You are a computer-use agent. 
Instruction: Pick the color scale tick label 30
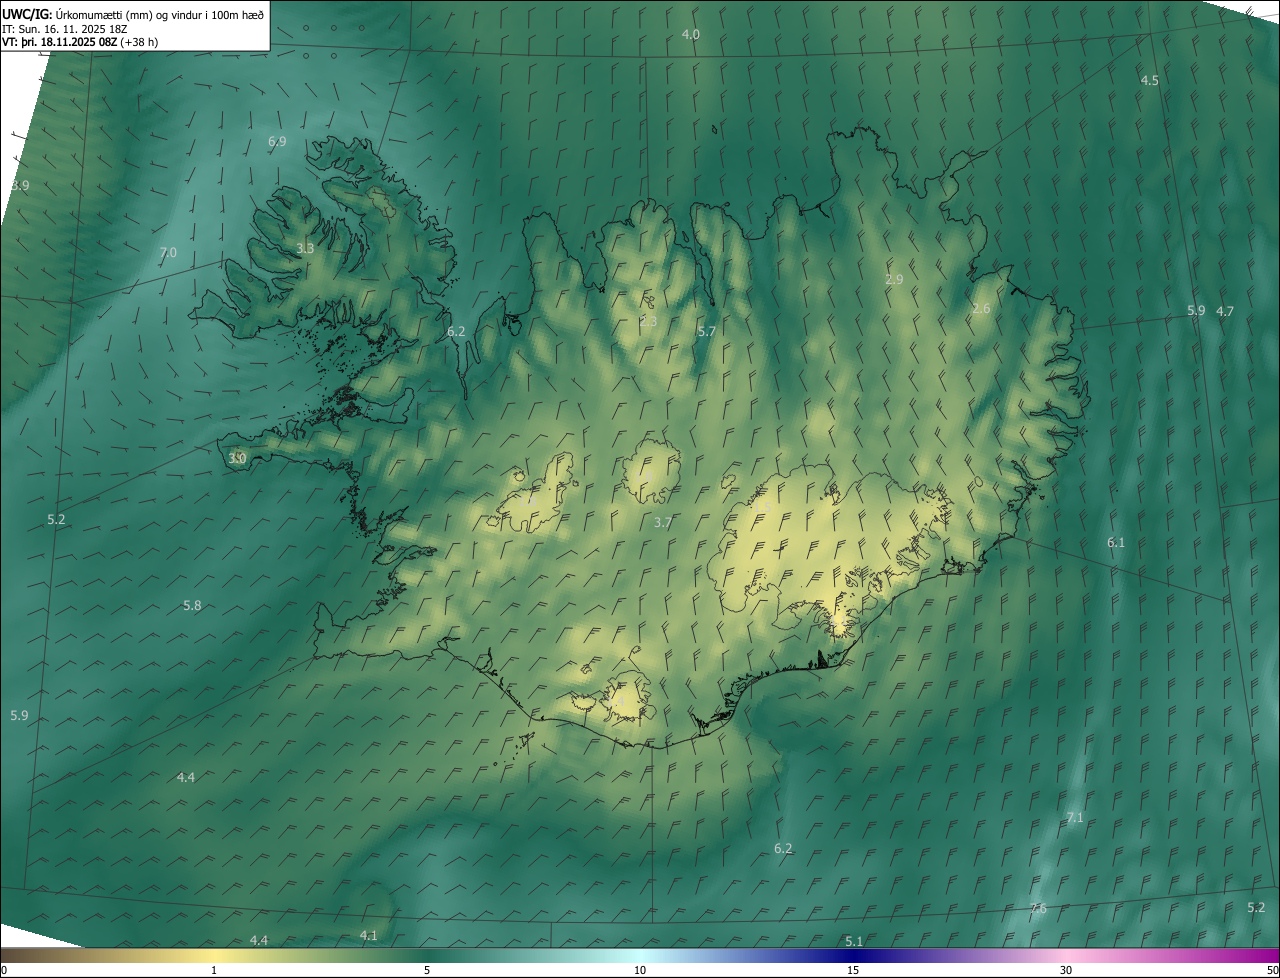[1066, 971]
